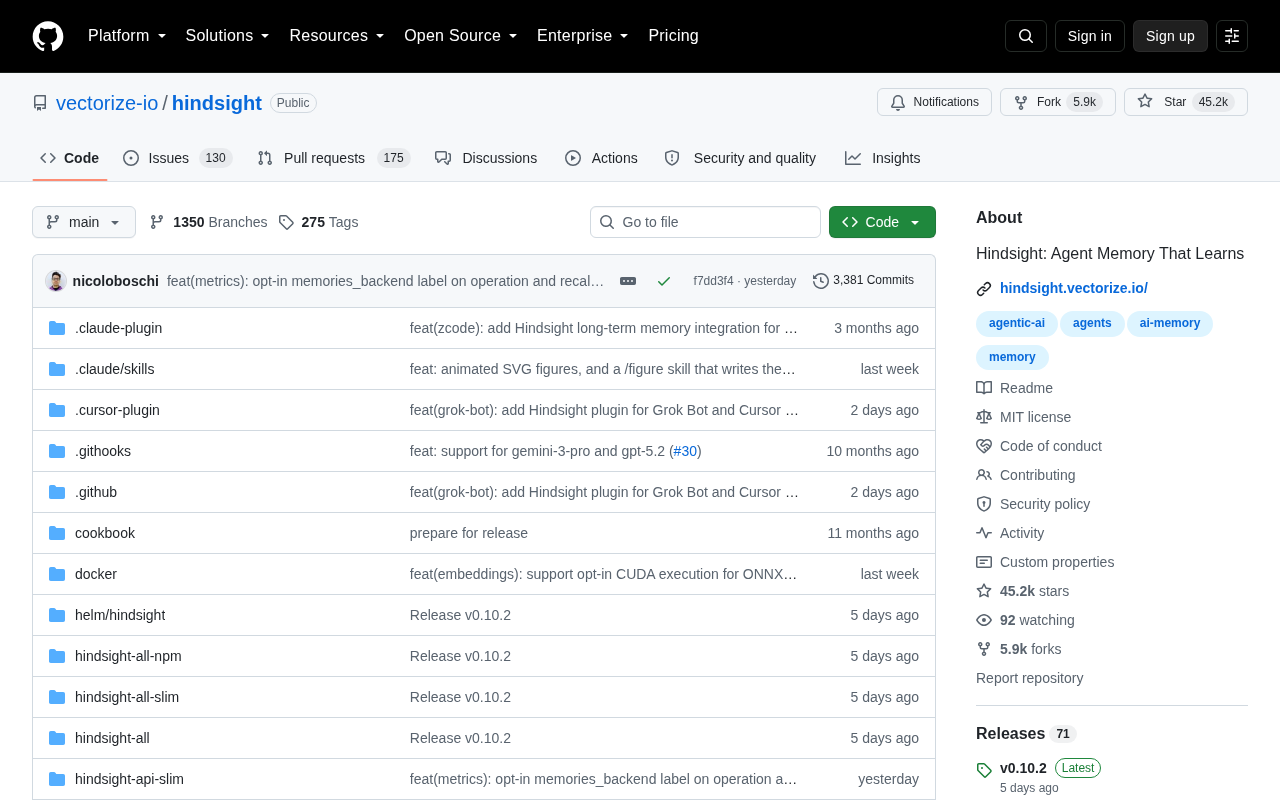
Task: Click nicoloboschi avatar thumbnail
Action: pos(56,281)
